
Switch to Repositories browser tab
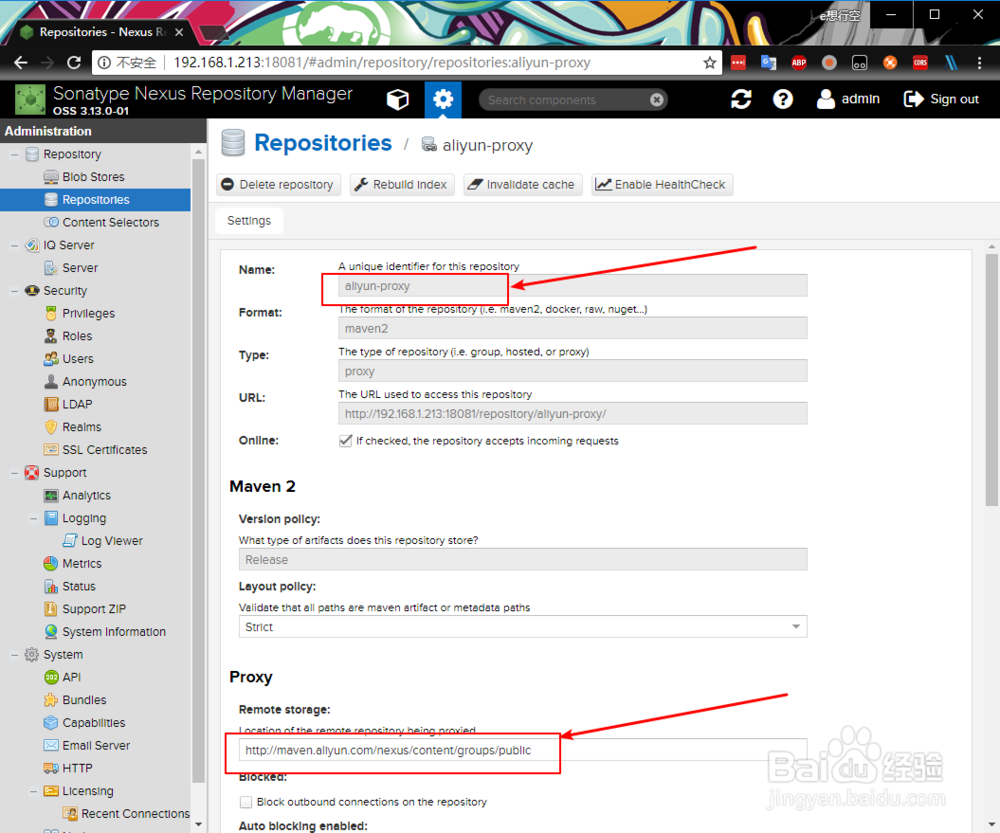(102, 32)
